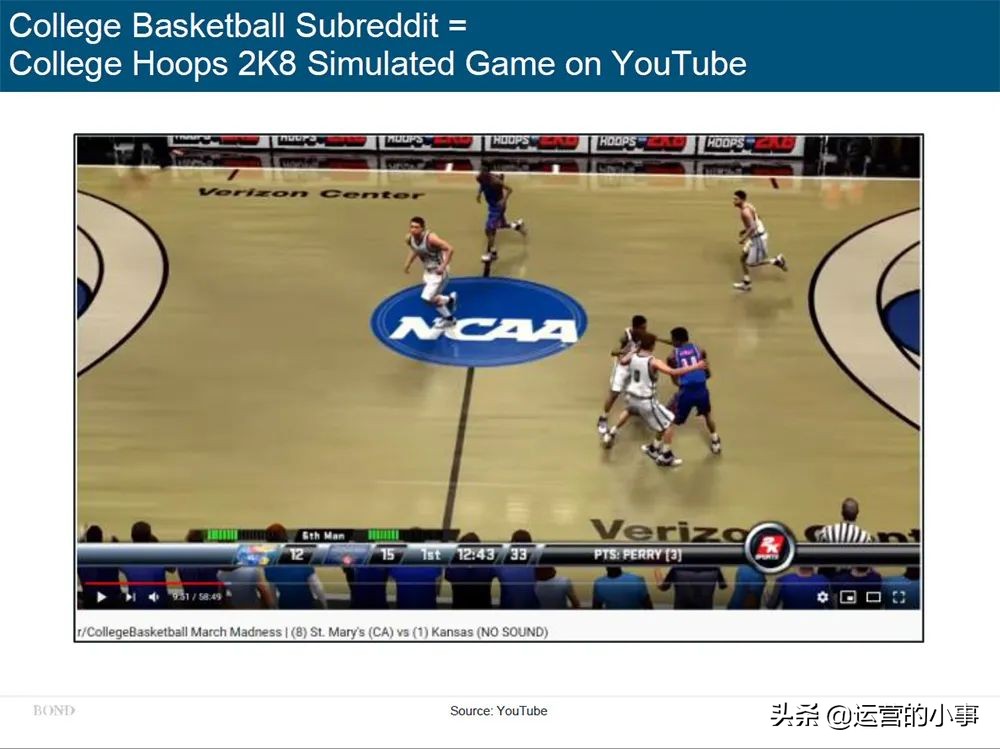
Task: Click the St. Mary's score of 15
Action: click(x=387, y=554)
